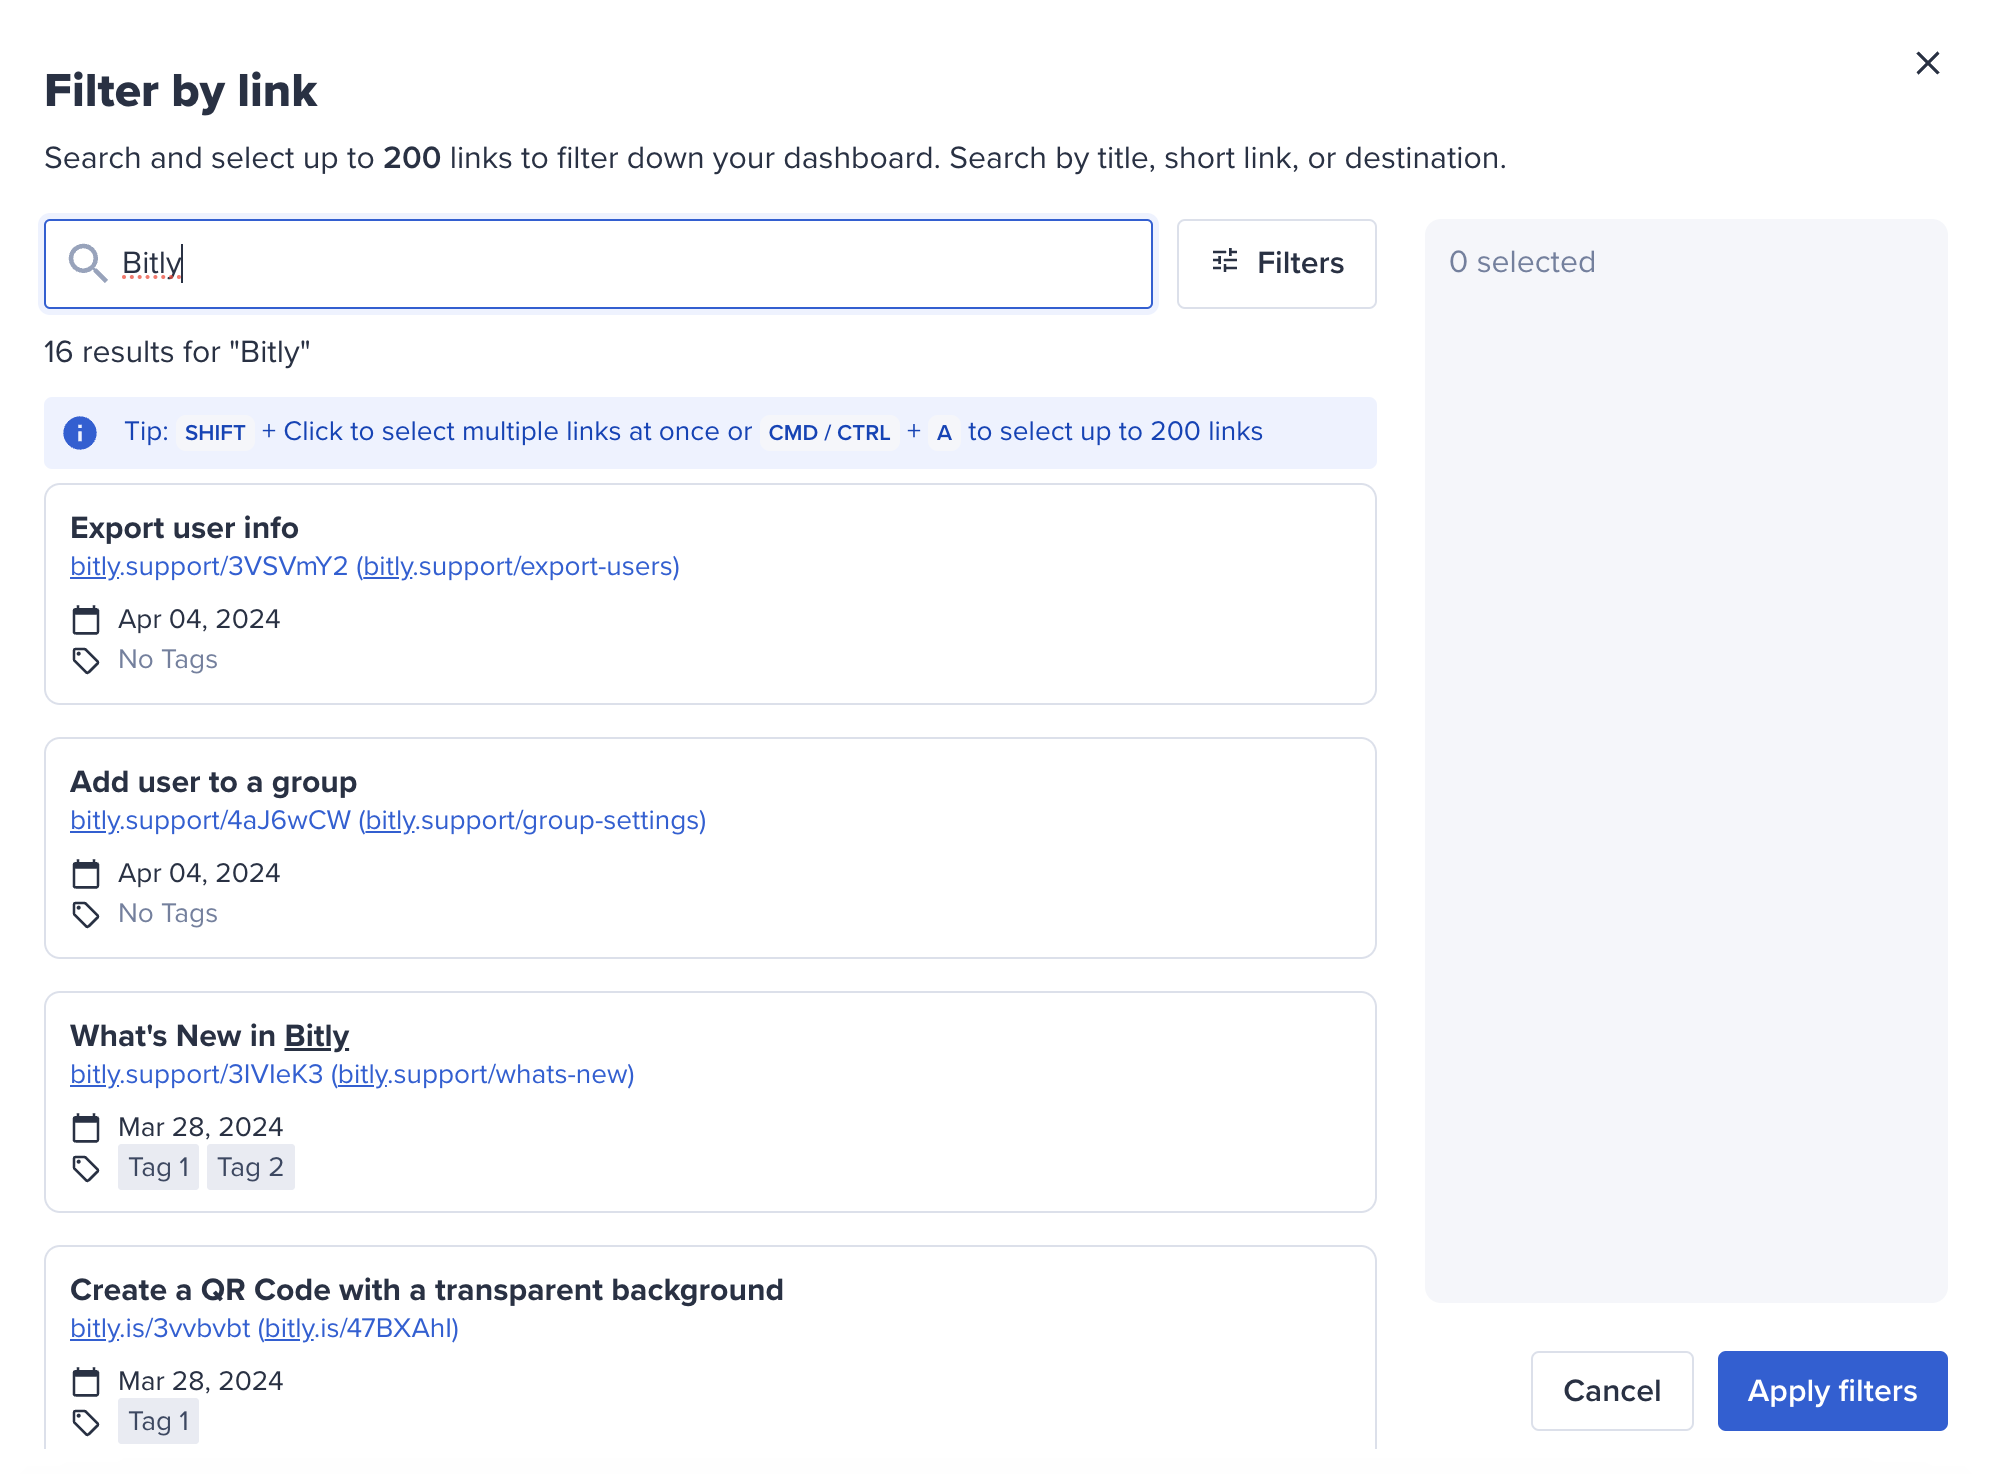Select the Add user to a group card
The image size is (1990, 1474).
coord(710,848)
